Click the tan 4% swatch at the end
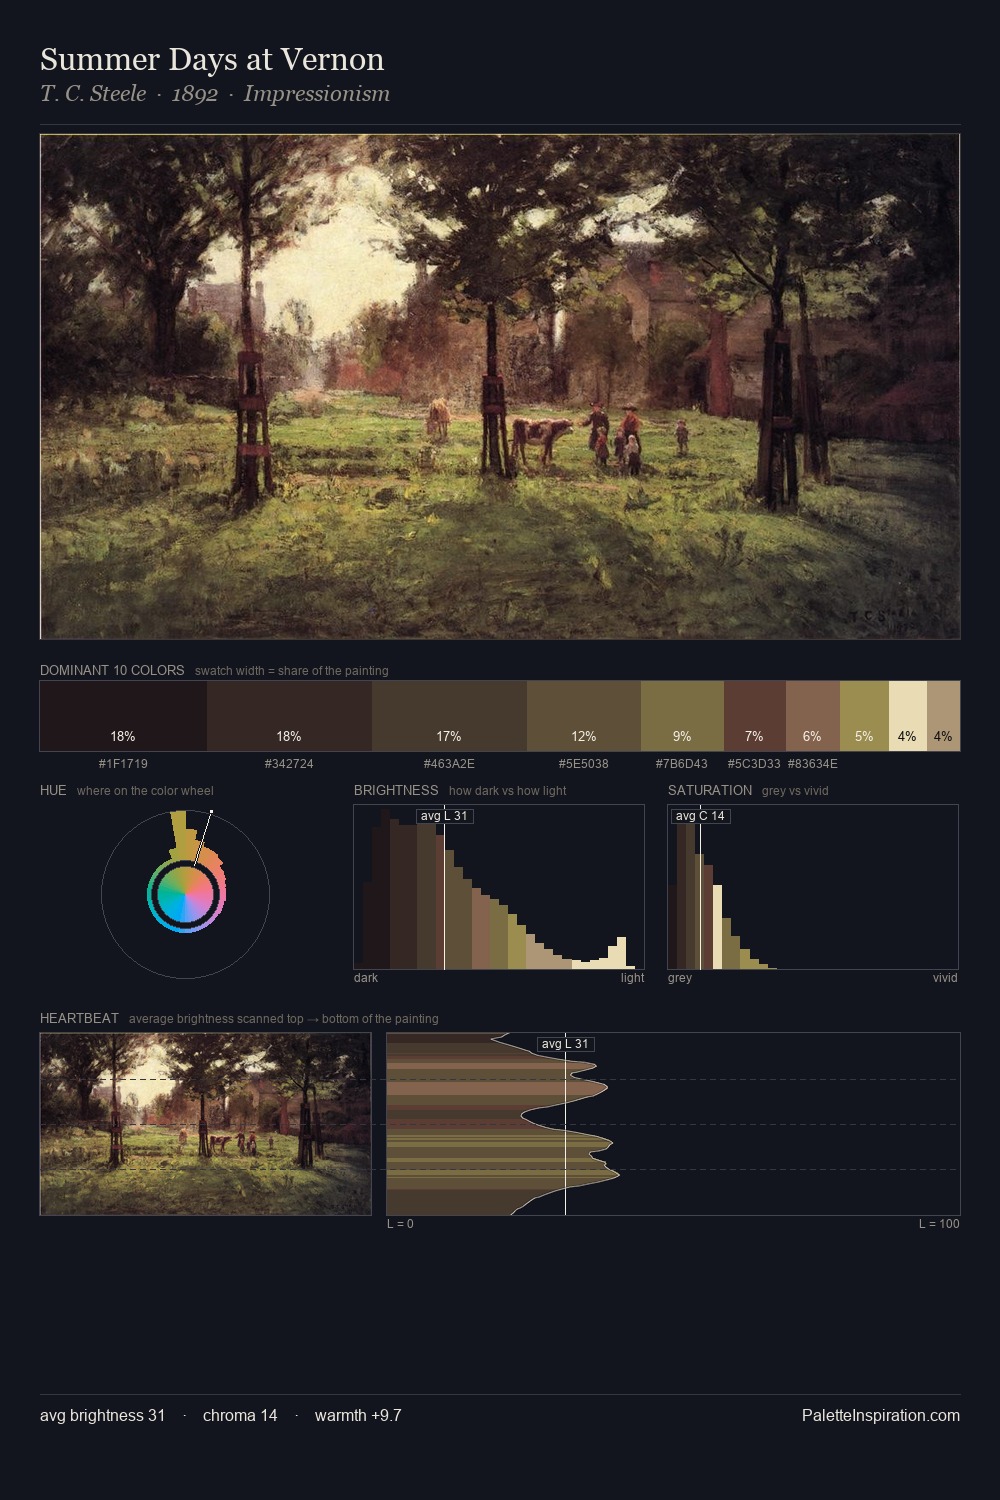1000x1500 pixels. click(x=943, y=716)
